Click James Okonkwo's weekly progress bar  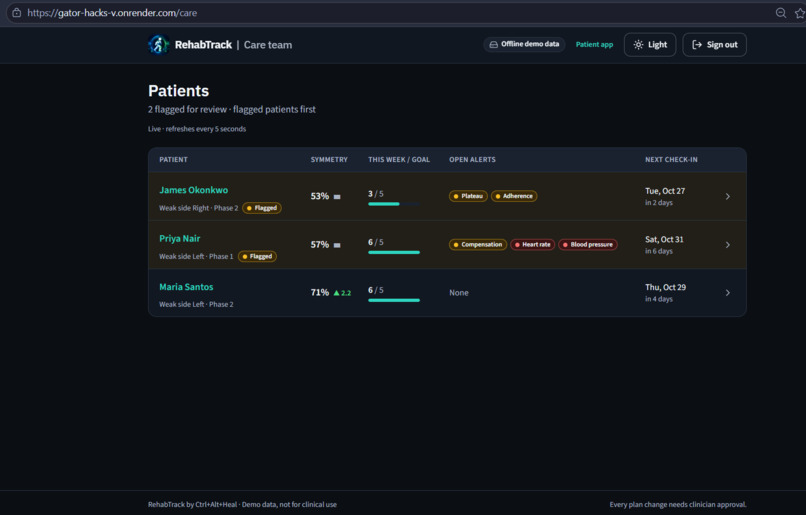pos(394,204)
